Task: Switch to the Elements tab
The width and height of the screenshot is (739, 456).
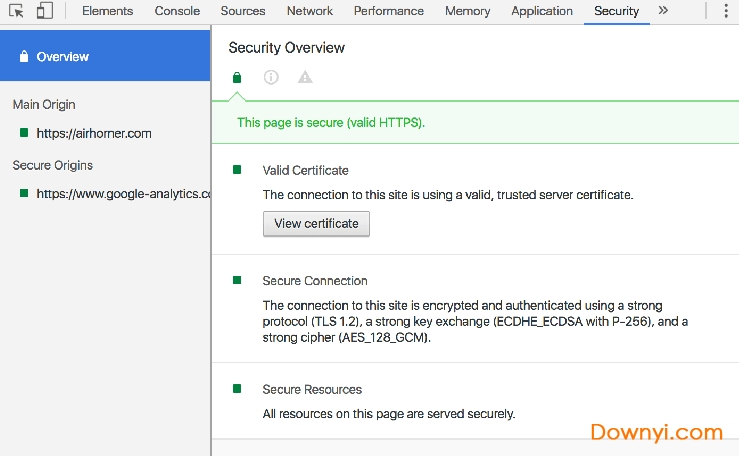Action: (107, 11)
